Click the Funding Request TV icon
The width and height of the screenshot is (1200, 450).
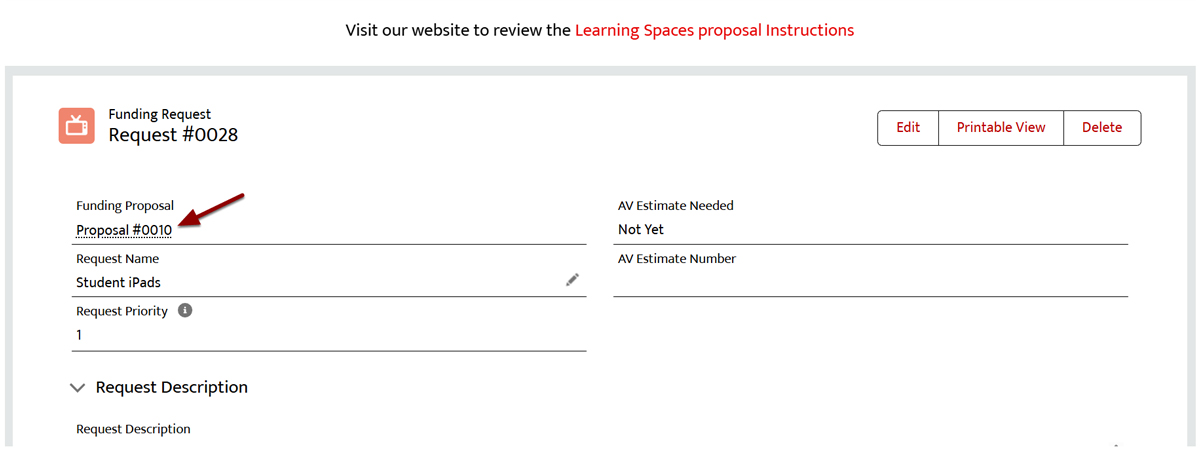point(76,126)
